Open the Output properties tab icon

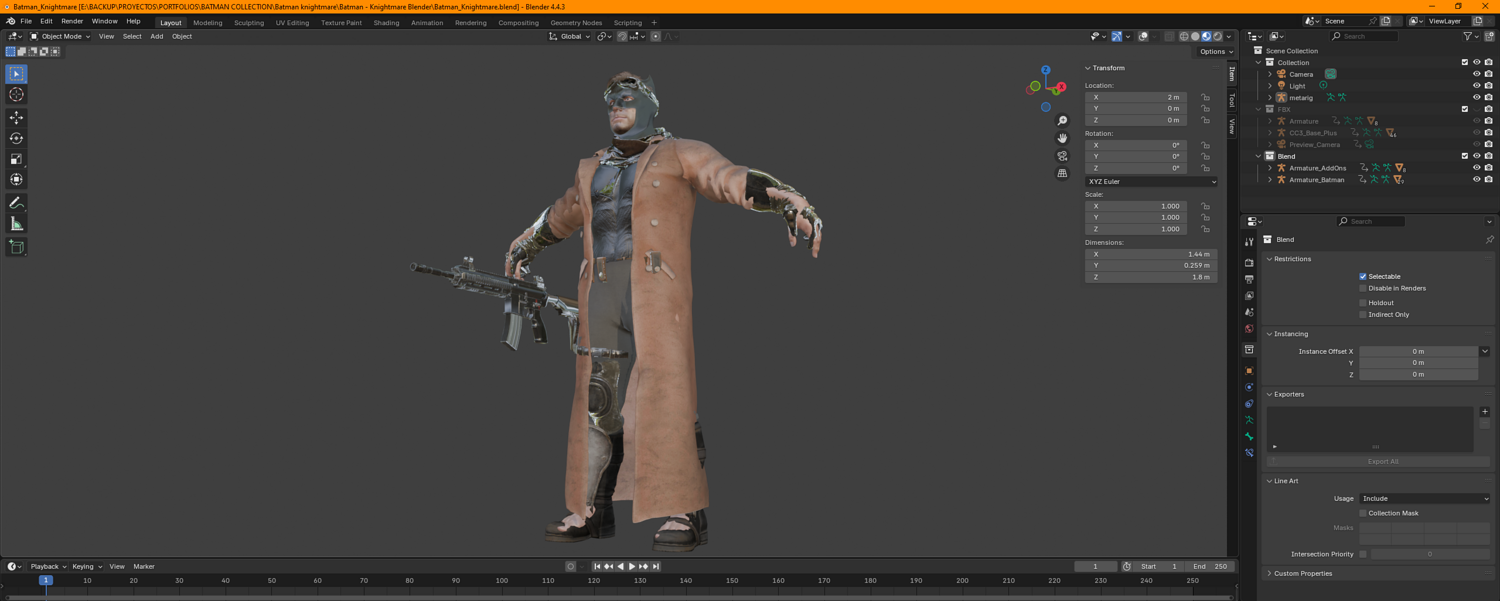[x=1249, y=279]
